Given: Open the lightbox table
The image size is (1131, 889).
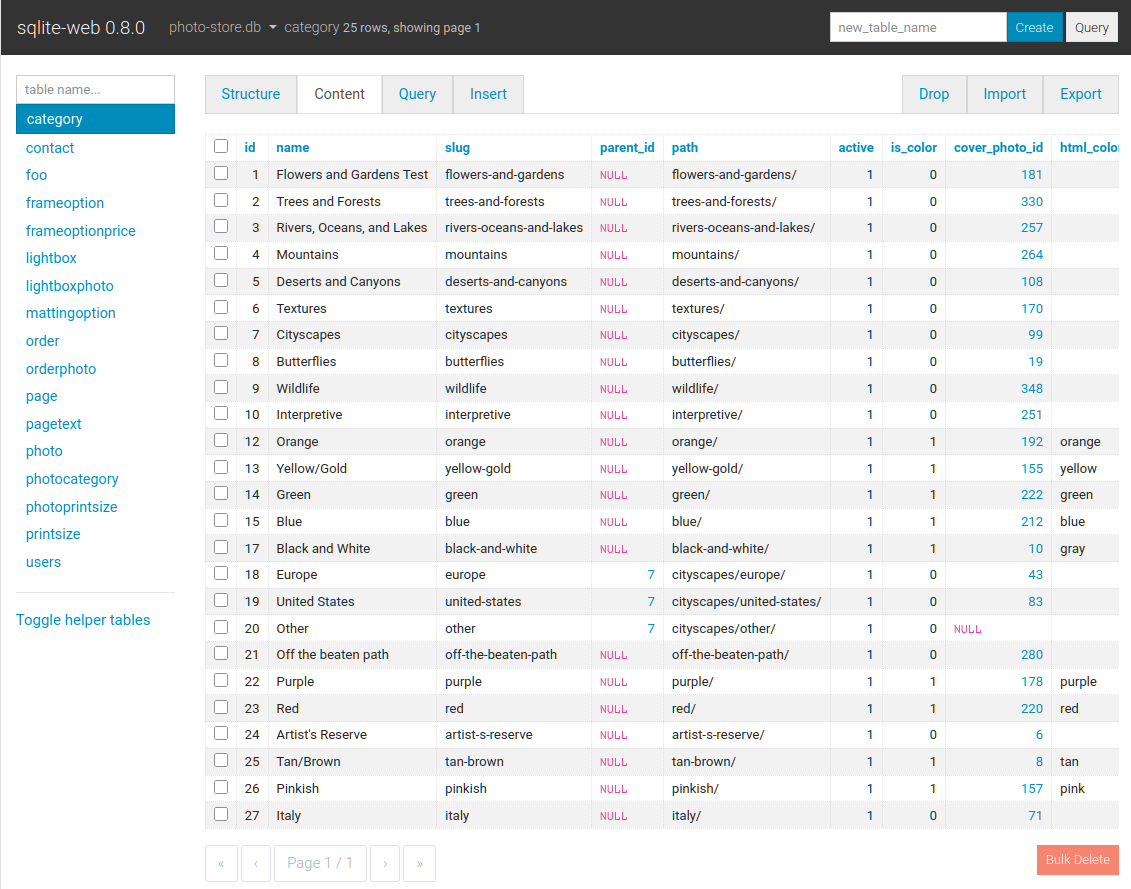Looking at the screenshot, I should [x=51, y=258].
